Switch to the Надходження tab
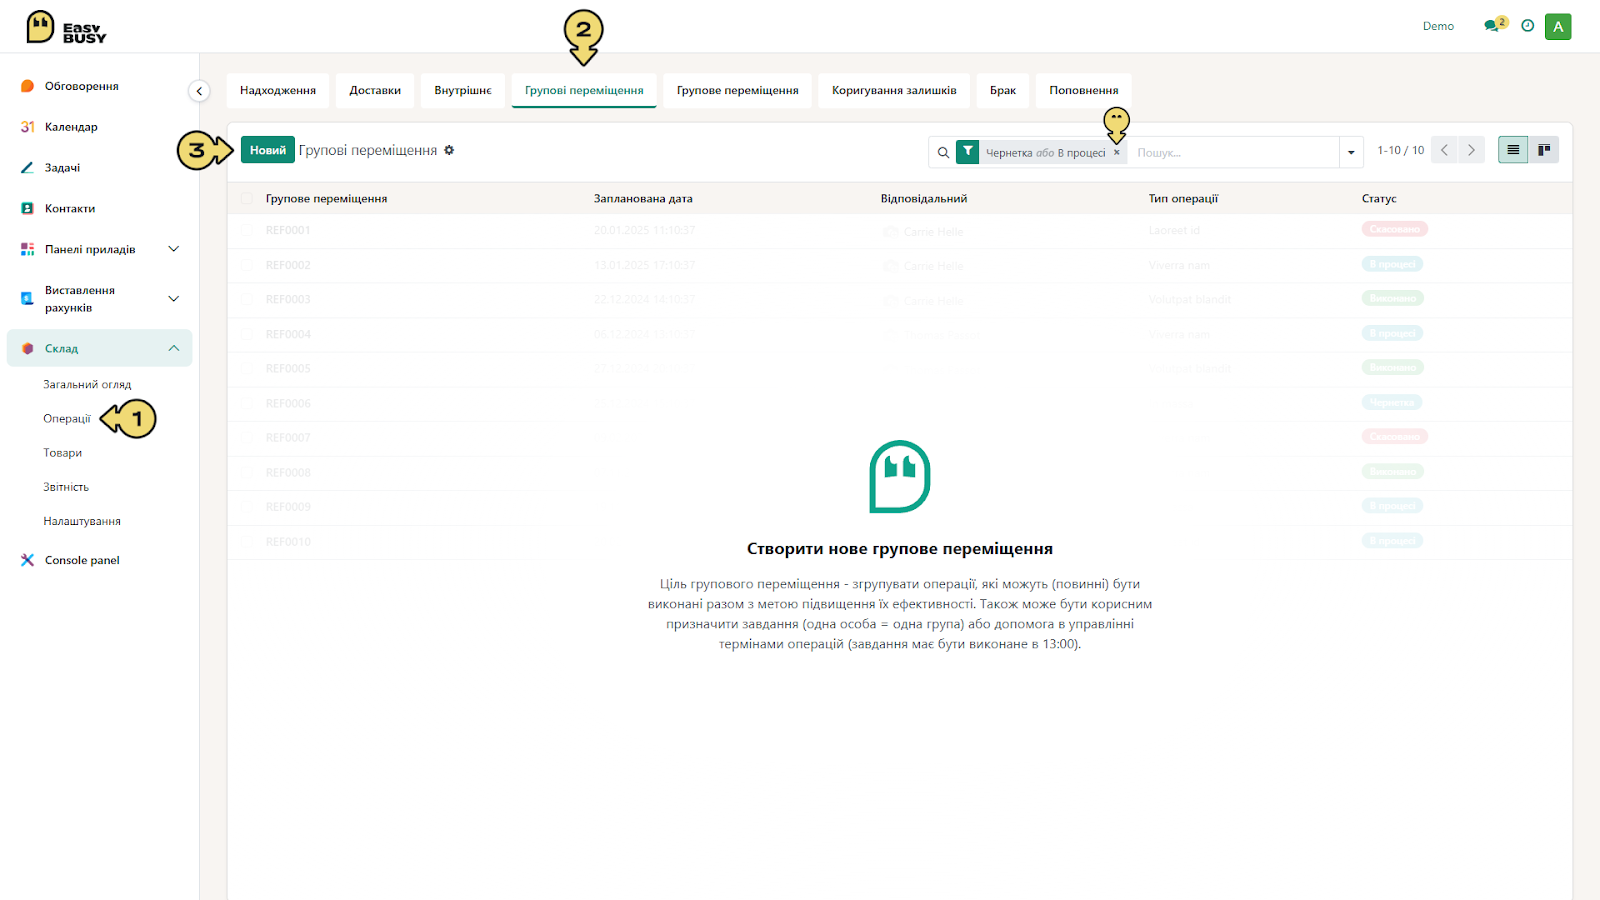Screen dimensions: 1600x900 pos(278,90)
